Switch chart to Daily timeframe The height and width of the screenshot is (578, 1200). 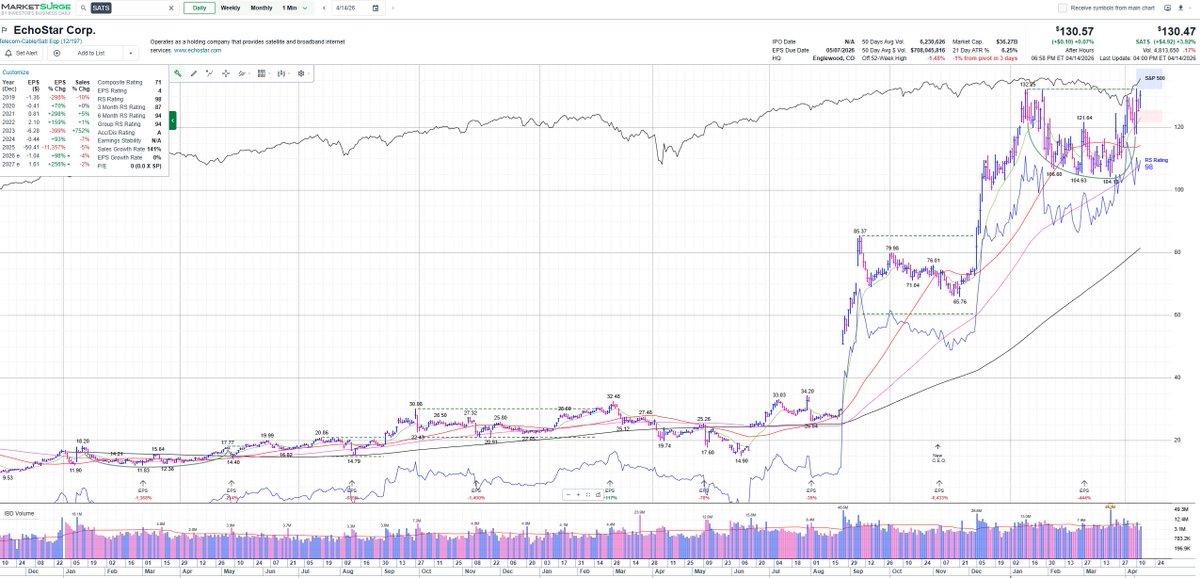[199, 8]
